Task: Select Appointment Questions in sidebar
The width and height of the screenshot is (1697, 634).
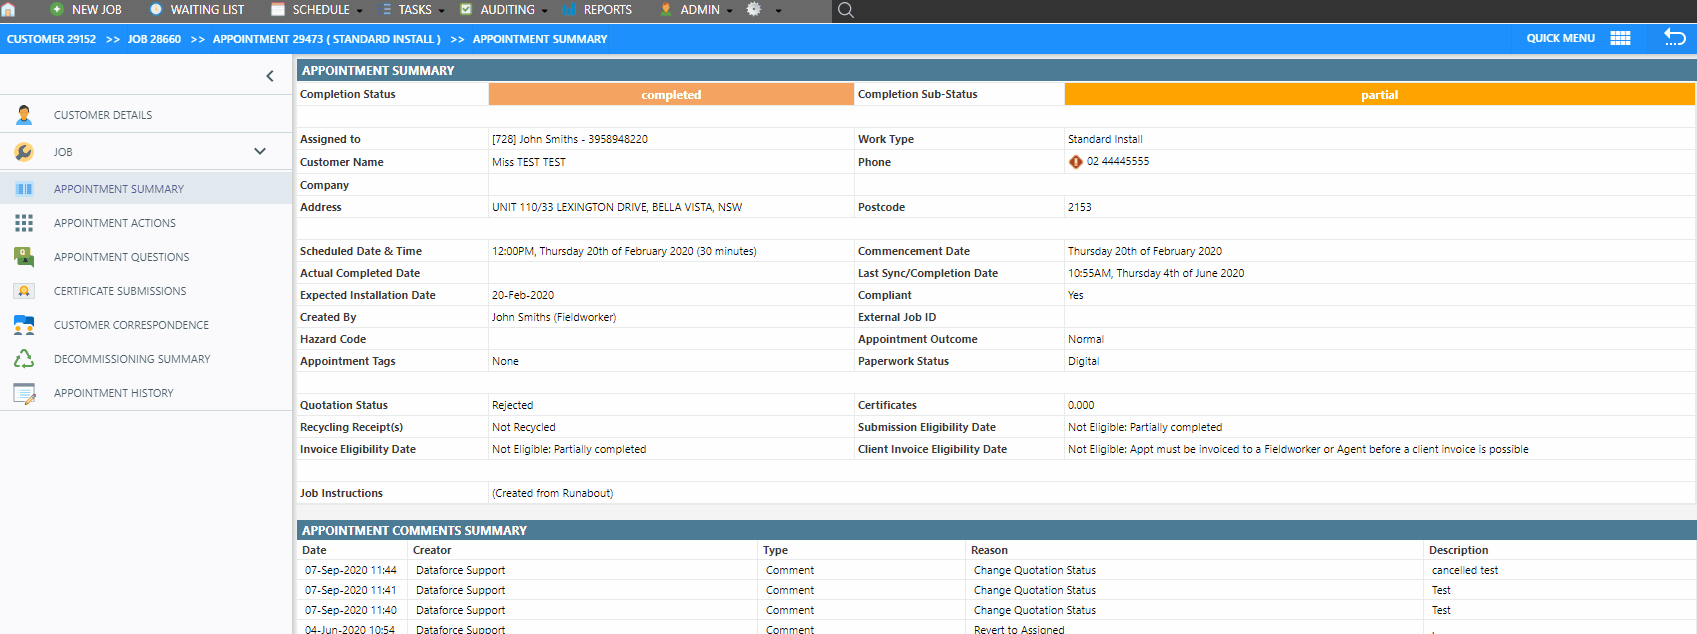Action: [x=121, y=257]
